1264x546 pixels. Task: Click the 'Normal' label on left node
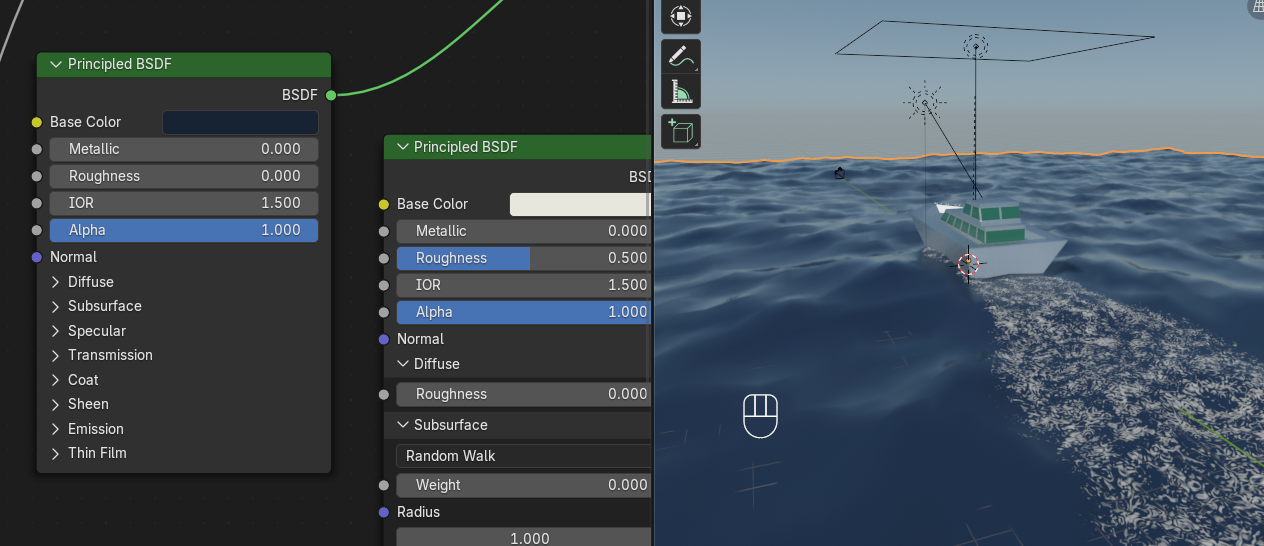[73, 257]
